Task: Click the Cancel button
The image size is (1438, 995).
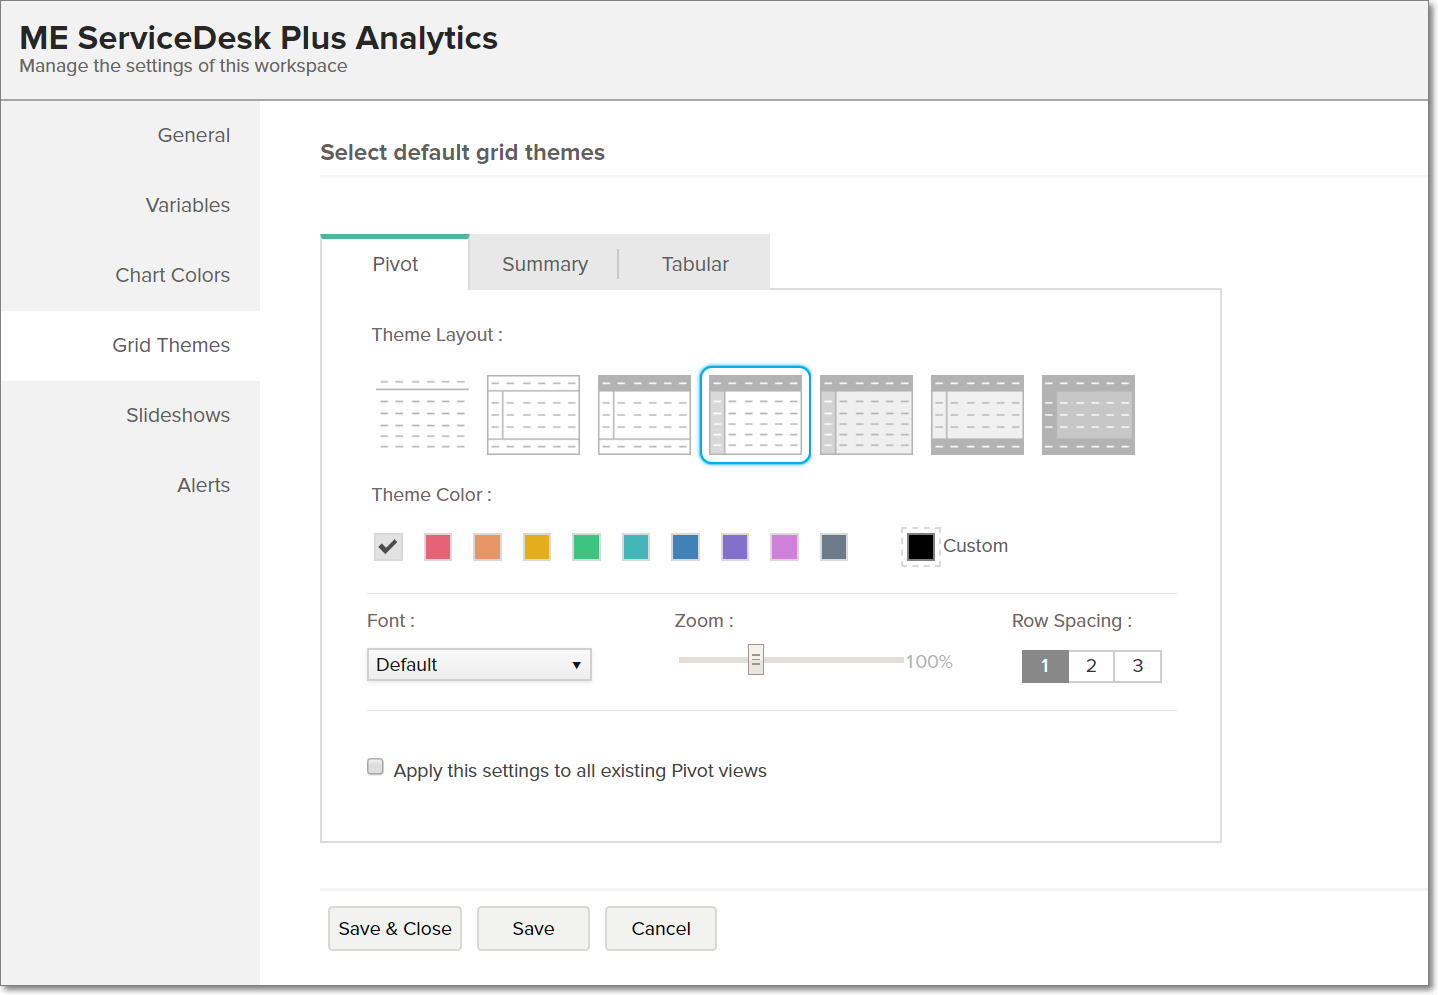Action: click(661, 929)
